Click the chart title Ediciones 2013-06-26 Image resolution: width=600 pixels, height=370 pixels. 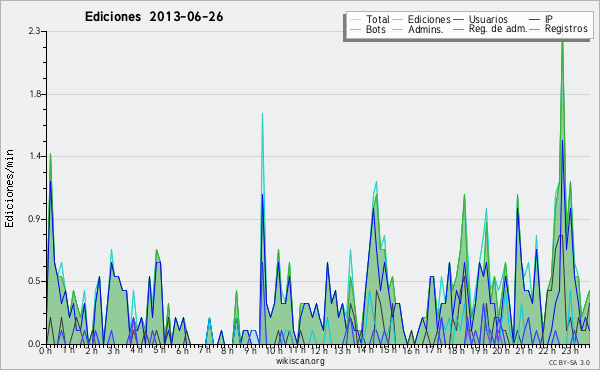(x=154, y=17)
